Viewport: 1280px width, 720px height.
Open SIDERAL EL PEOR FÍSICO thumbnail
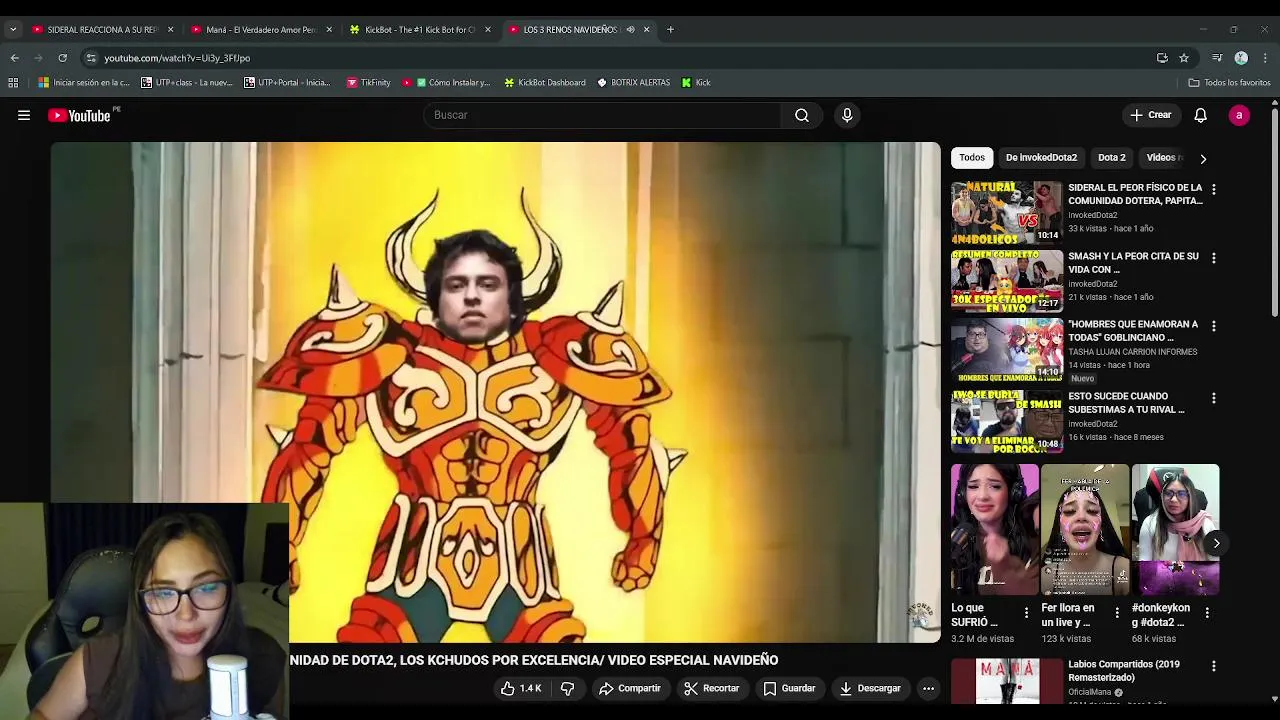[1006, 212]
